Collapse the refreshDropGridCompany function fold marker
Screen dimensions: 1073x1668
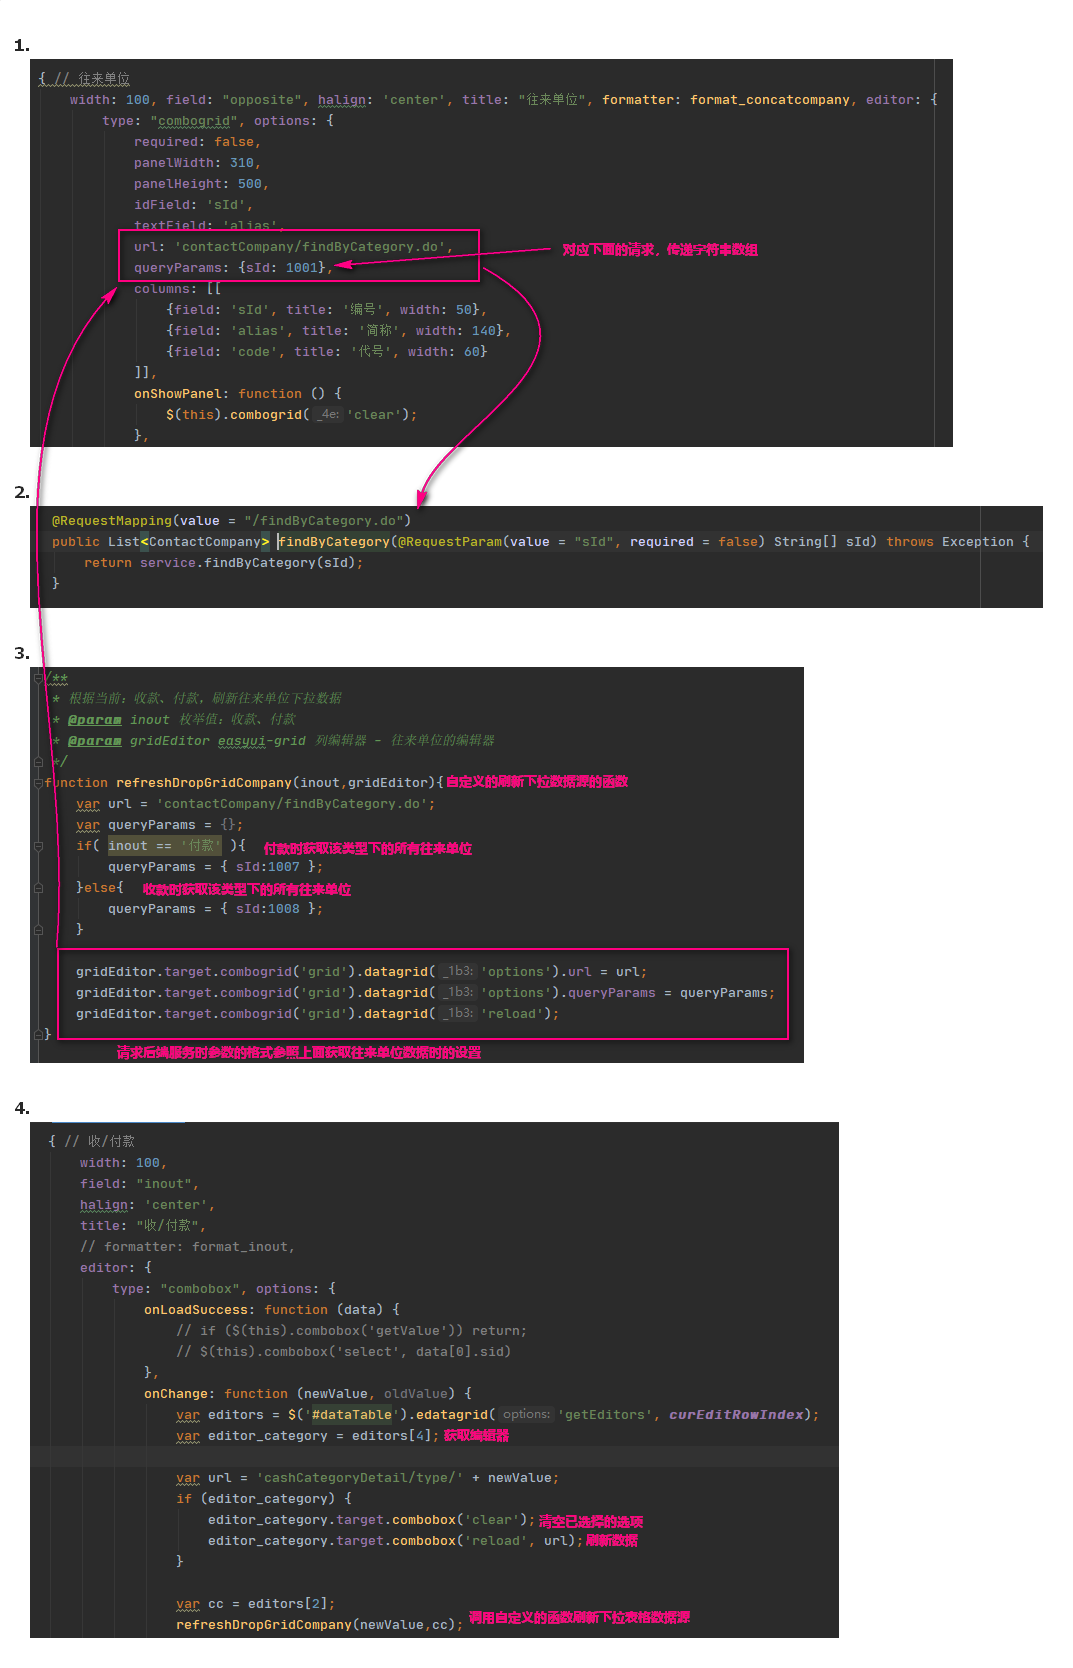[x=38, y=782]
